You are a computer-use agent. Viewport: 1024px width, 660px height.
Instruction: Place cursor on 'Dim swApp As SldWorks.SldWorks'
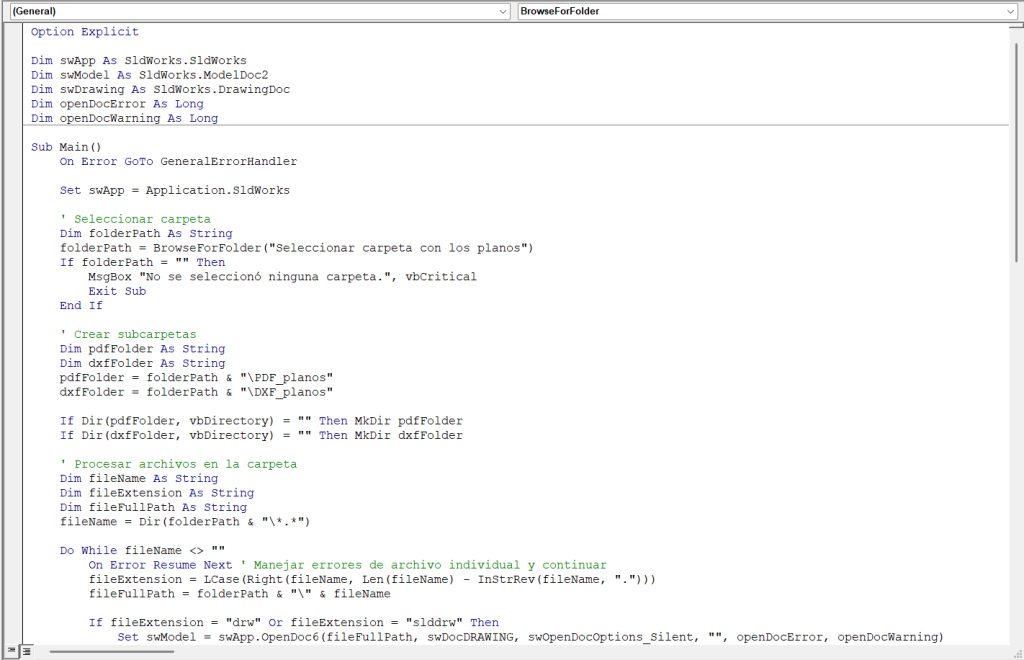[138, 60]
